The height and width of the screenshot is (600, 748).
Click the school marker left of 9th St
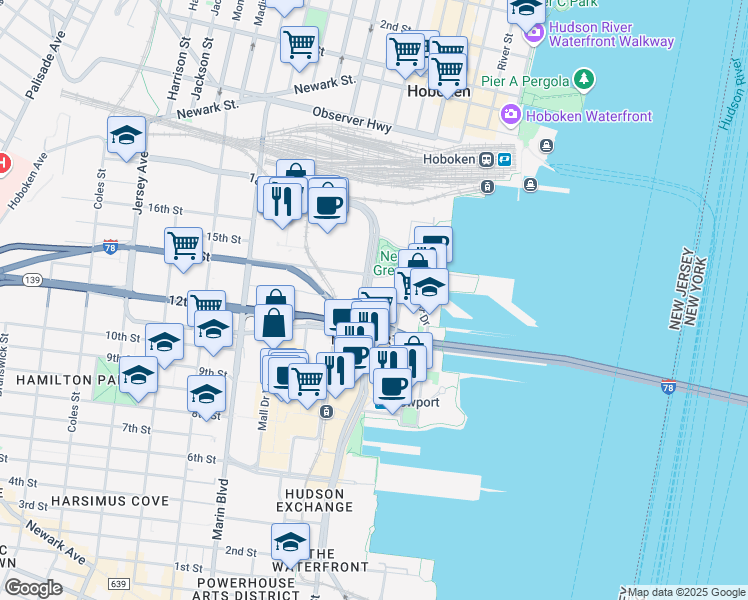(x=165, y=345)
